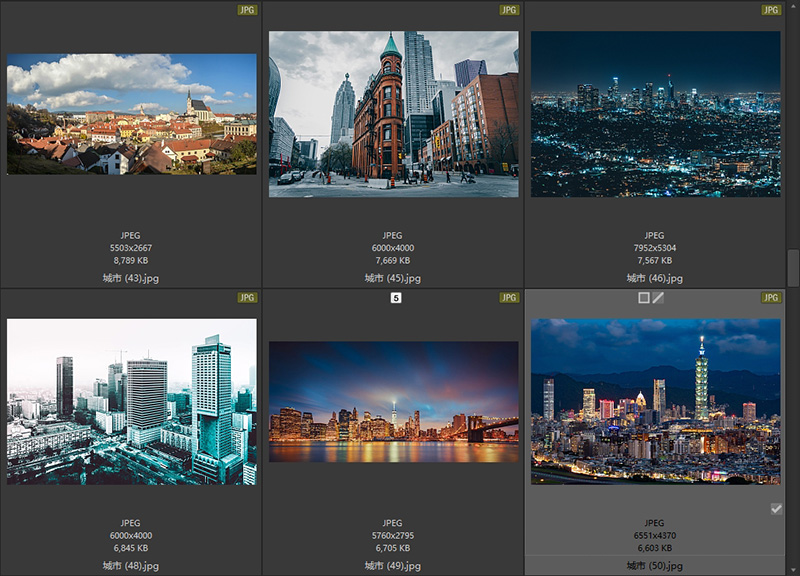Click the square rating icon on 城市 (50).jpg
The width and height of the screenshot is (800, 576).
(x=644, y=298)
